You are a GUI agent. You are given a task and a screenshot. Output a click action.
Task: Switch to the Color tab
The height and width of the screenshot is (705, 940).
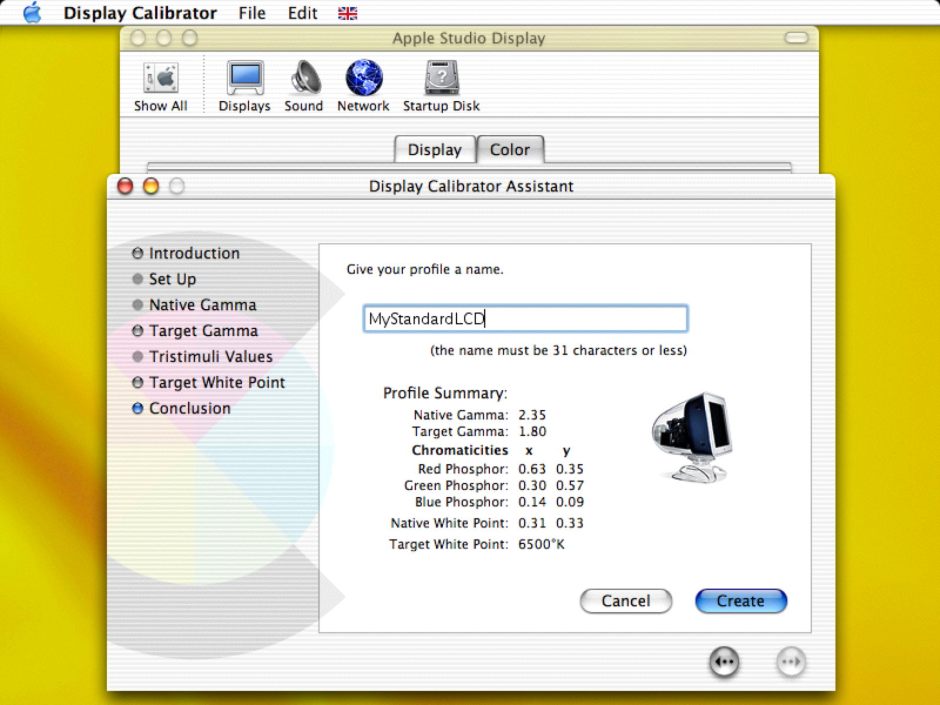[510, 149]
